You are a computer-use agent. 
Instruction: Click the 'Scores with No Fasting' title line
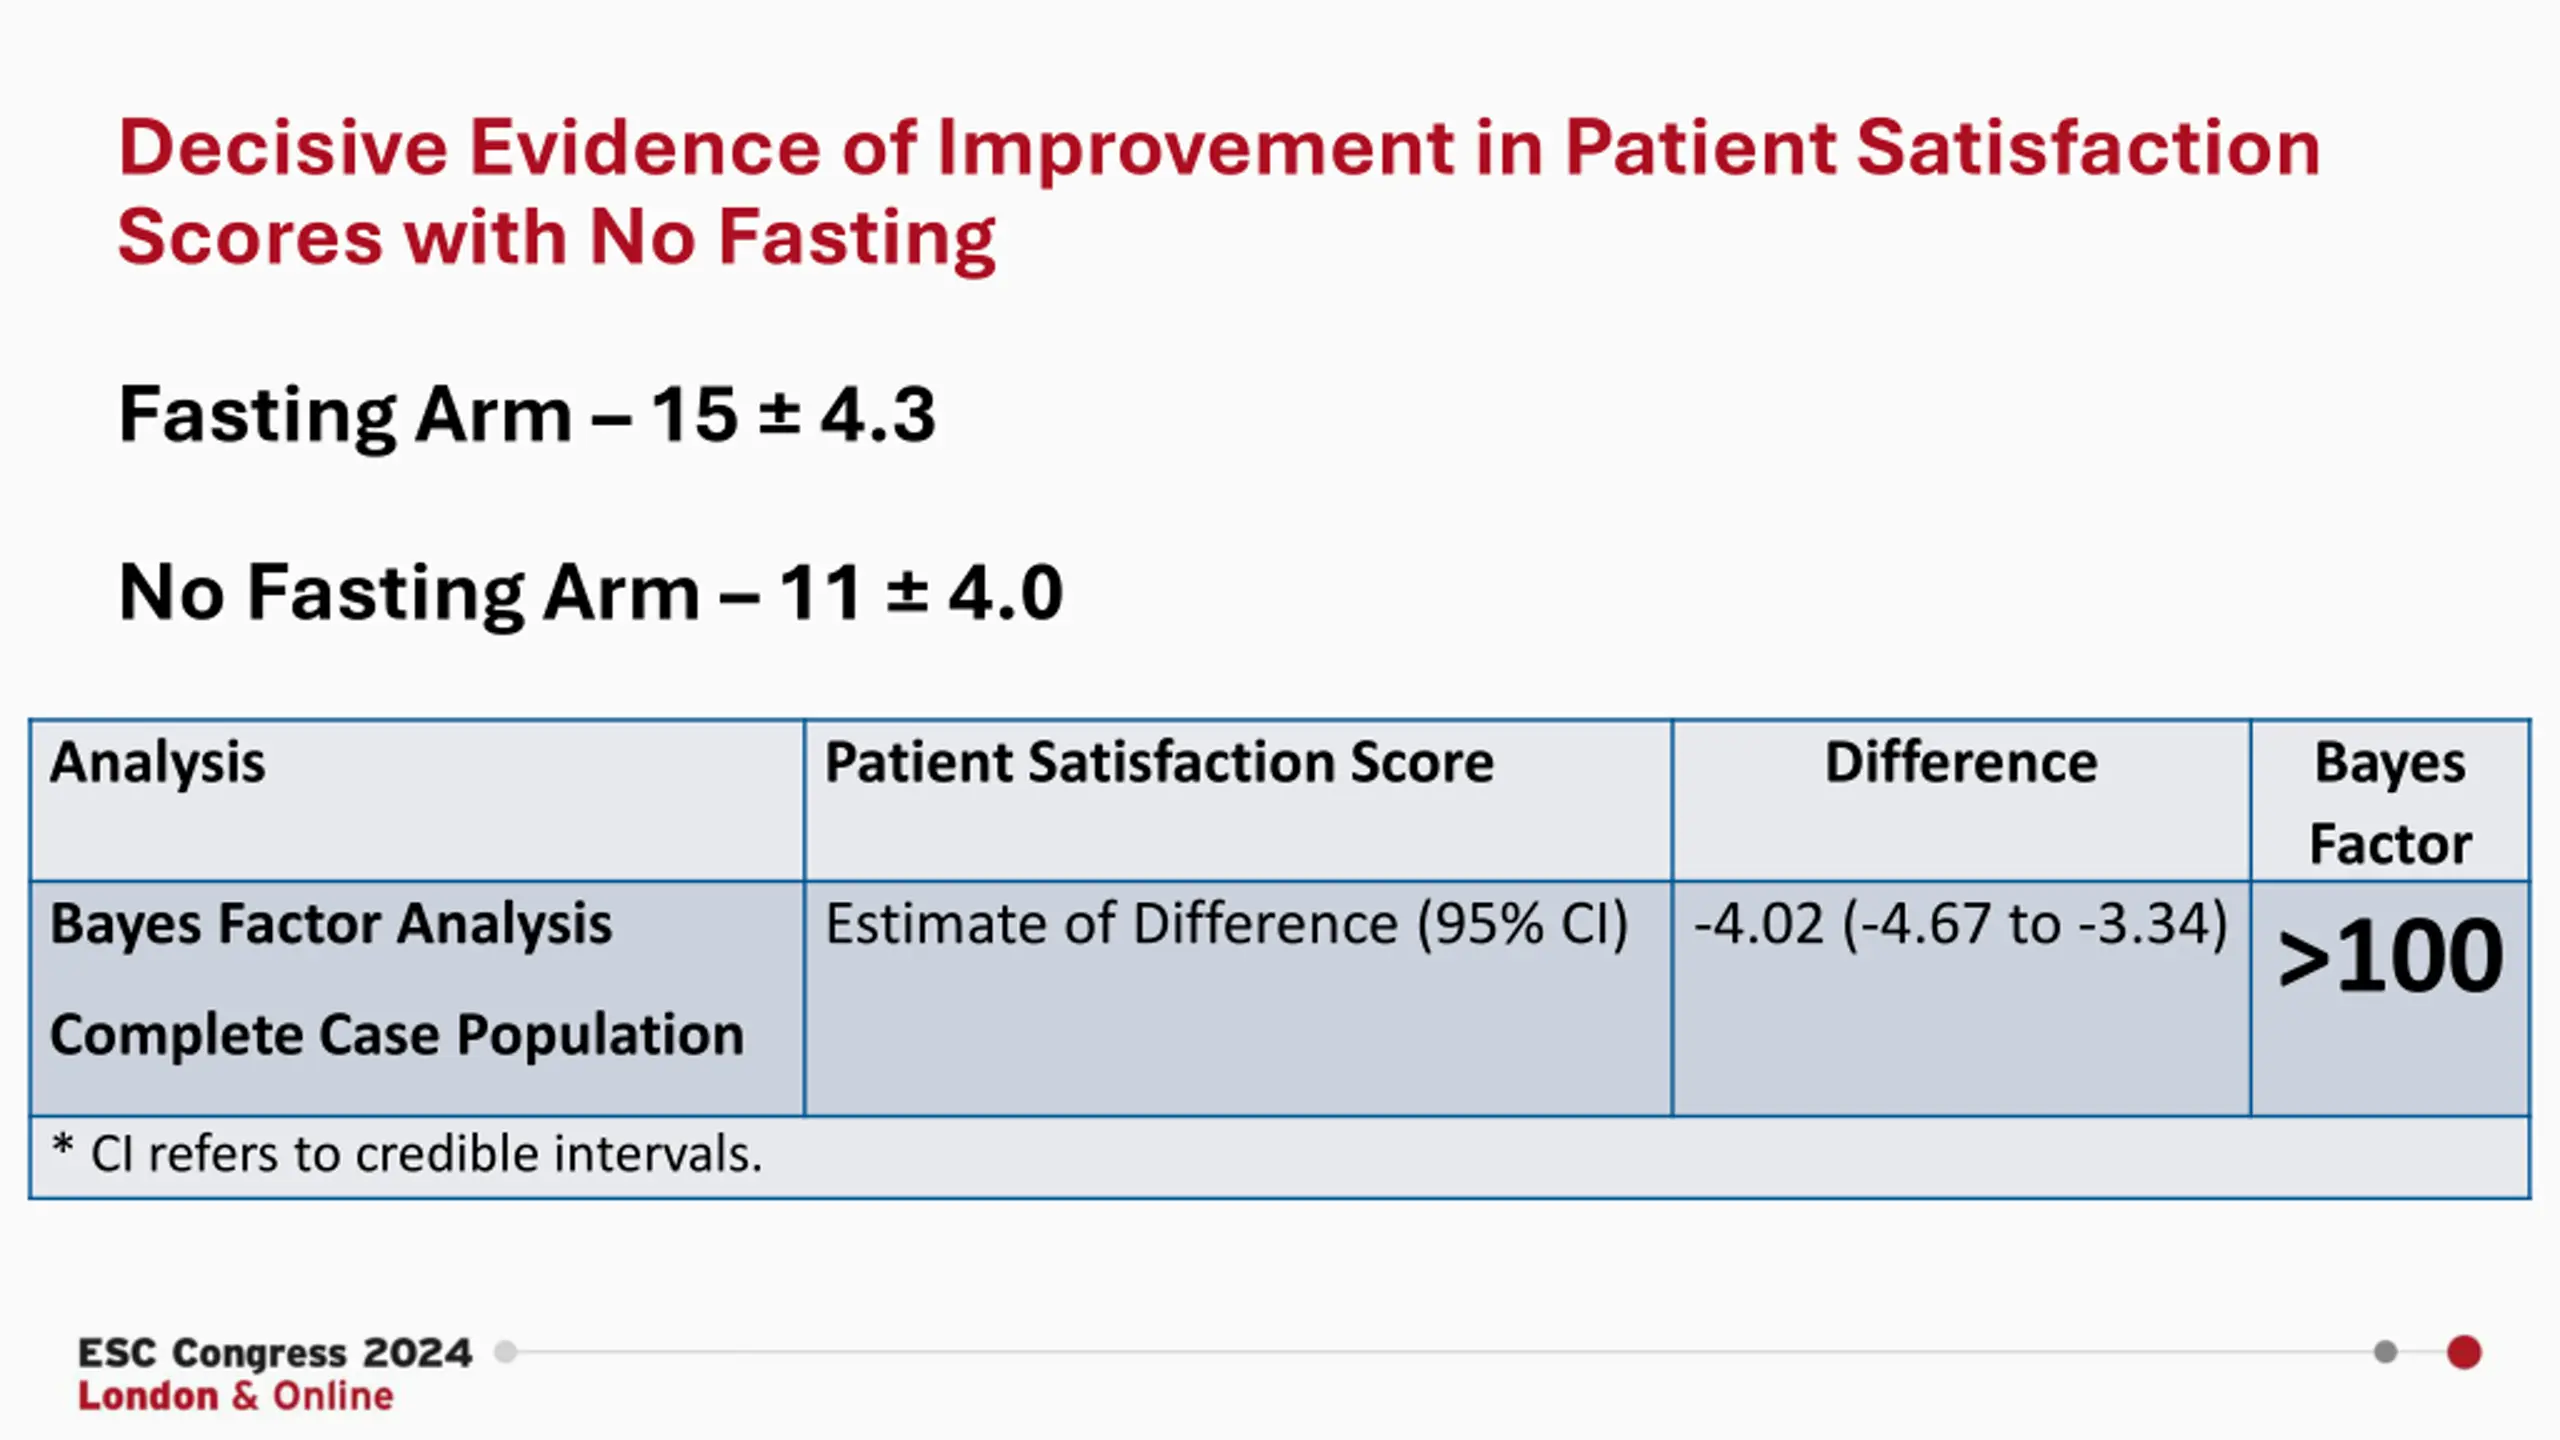click(556, 237)
